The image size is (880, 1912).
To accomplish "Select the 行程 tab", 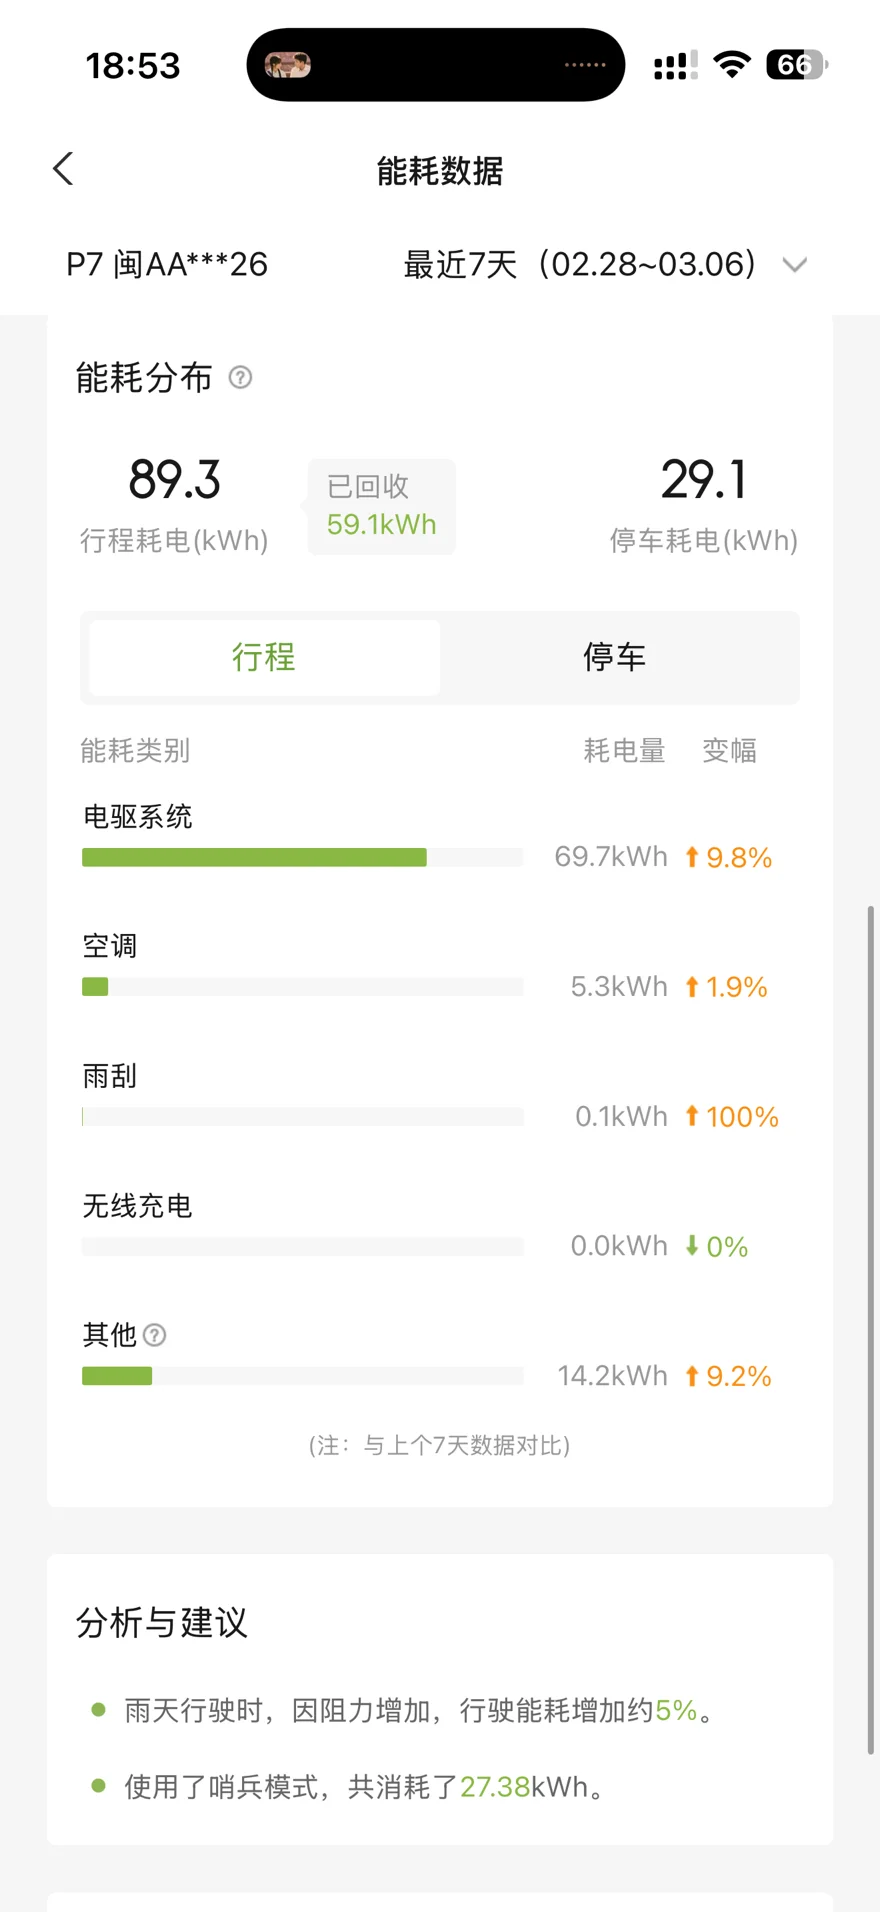I will pos(264,657).
